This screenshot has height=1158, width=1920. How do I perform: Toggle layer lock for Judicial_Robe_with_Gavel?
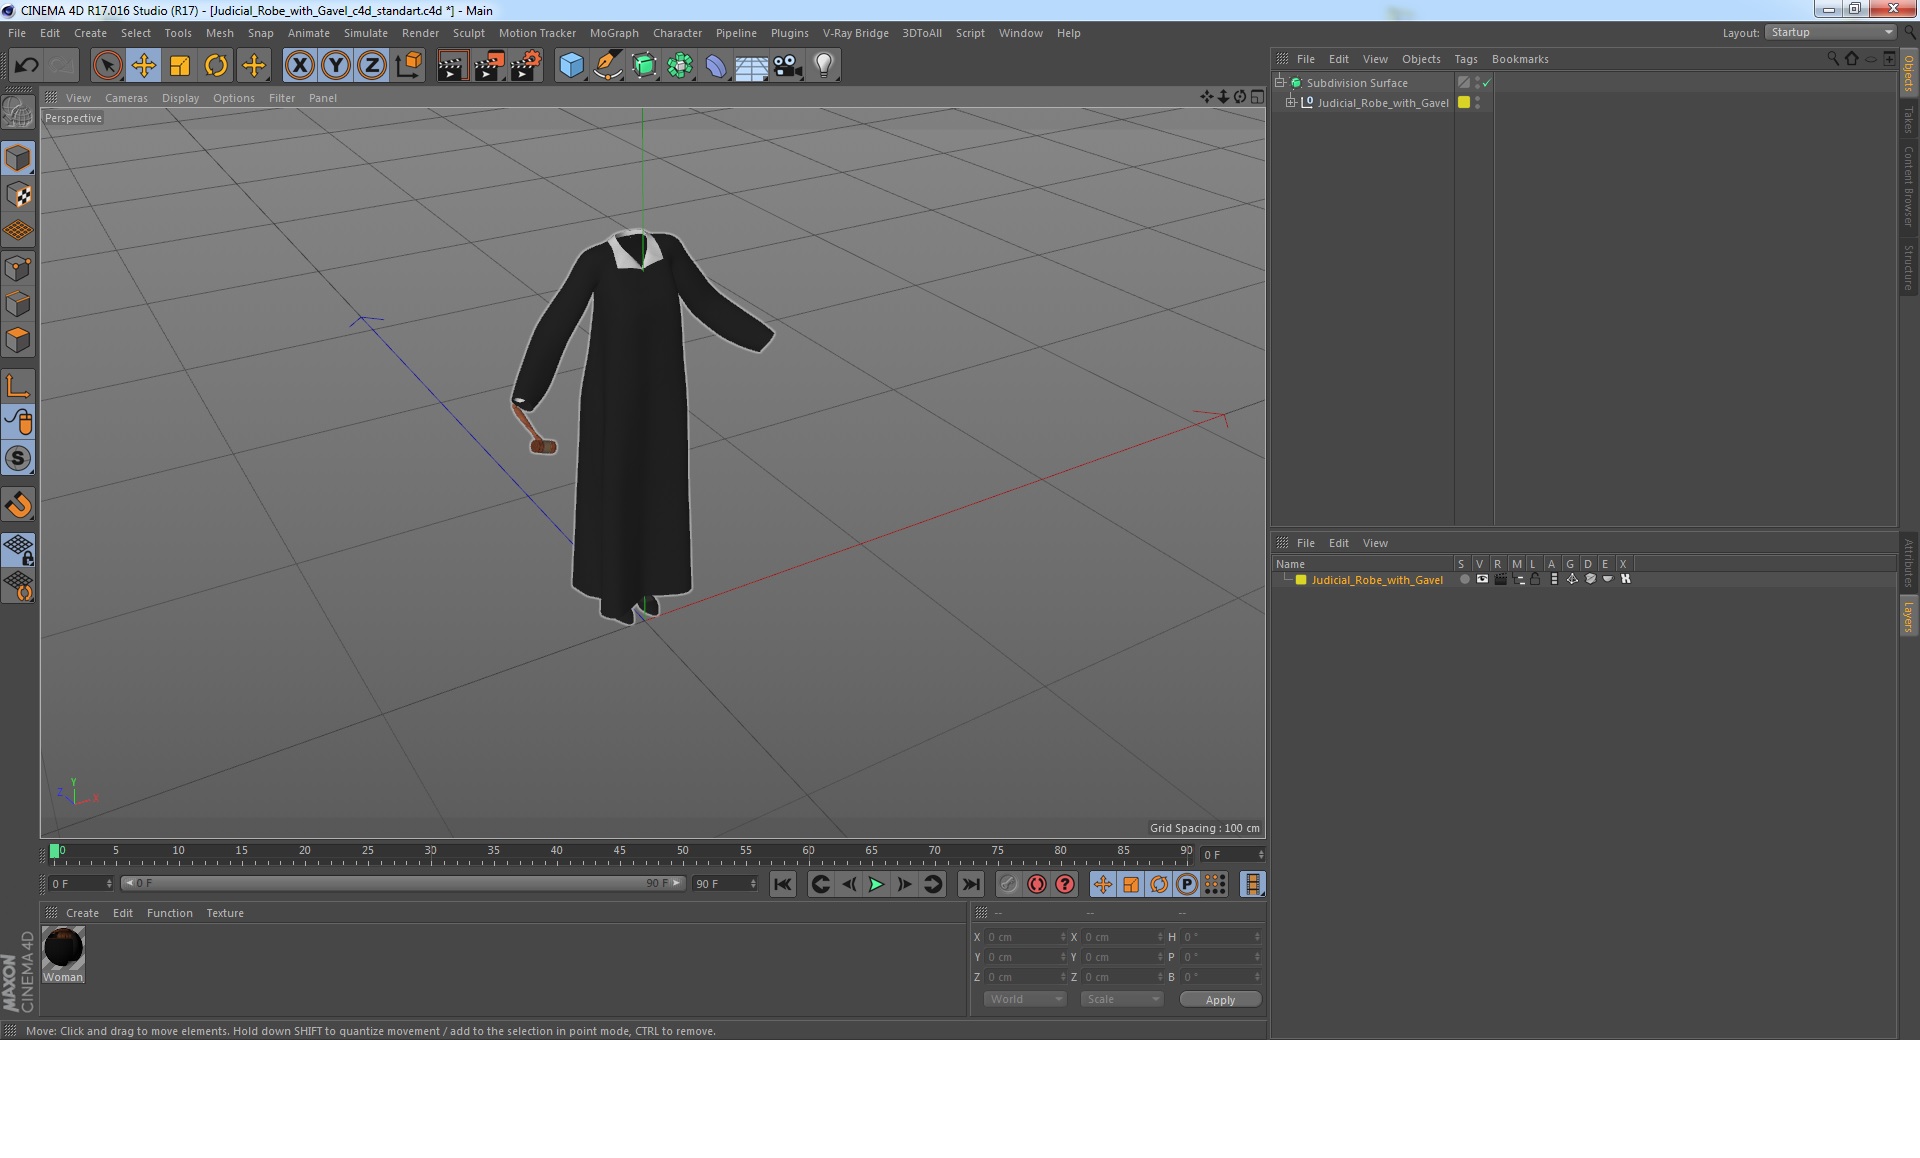[x=1535, y=579]
